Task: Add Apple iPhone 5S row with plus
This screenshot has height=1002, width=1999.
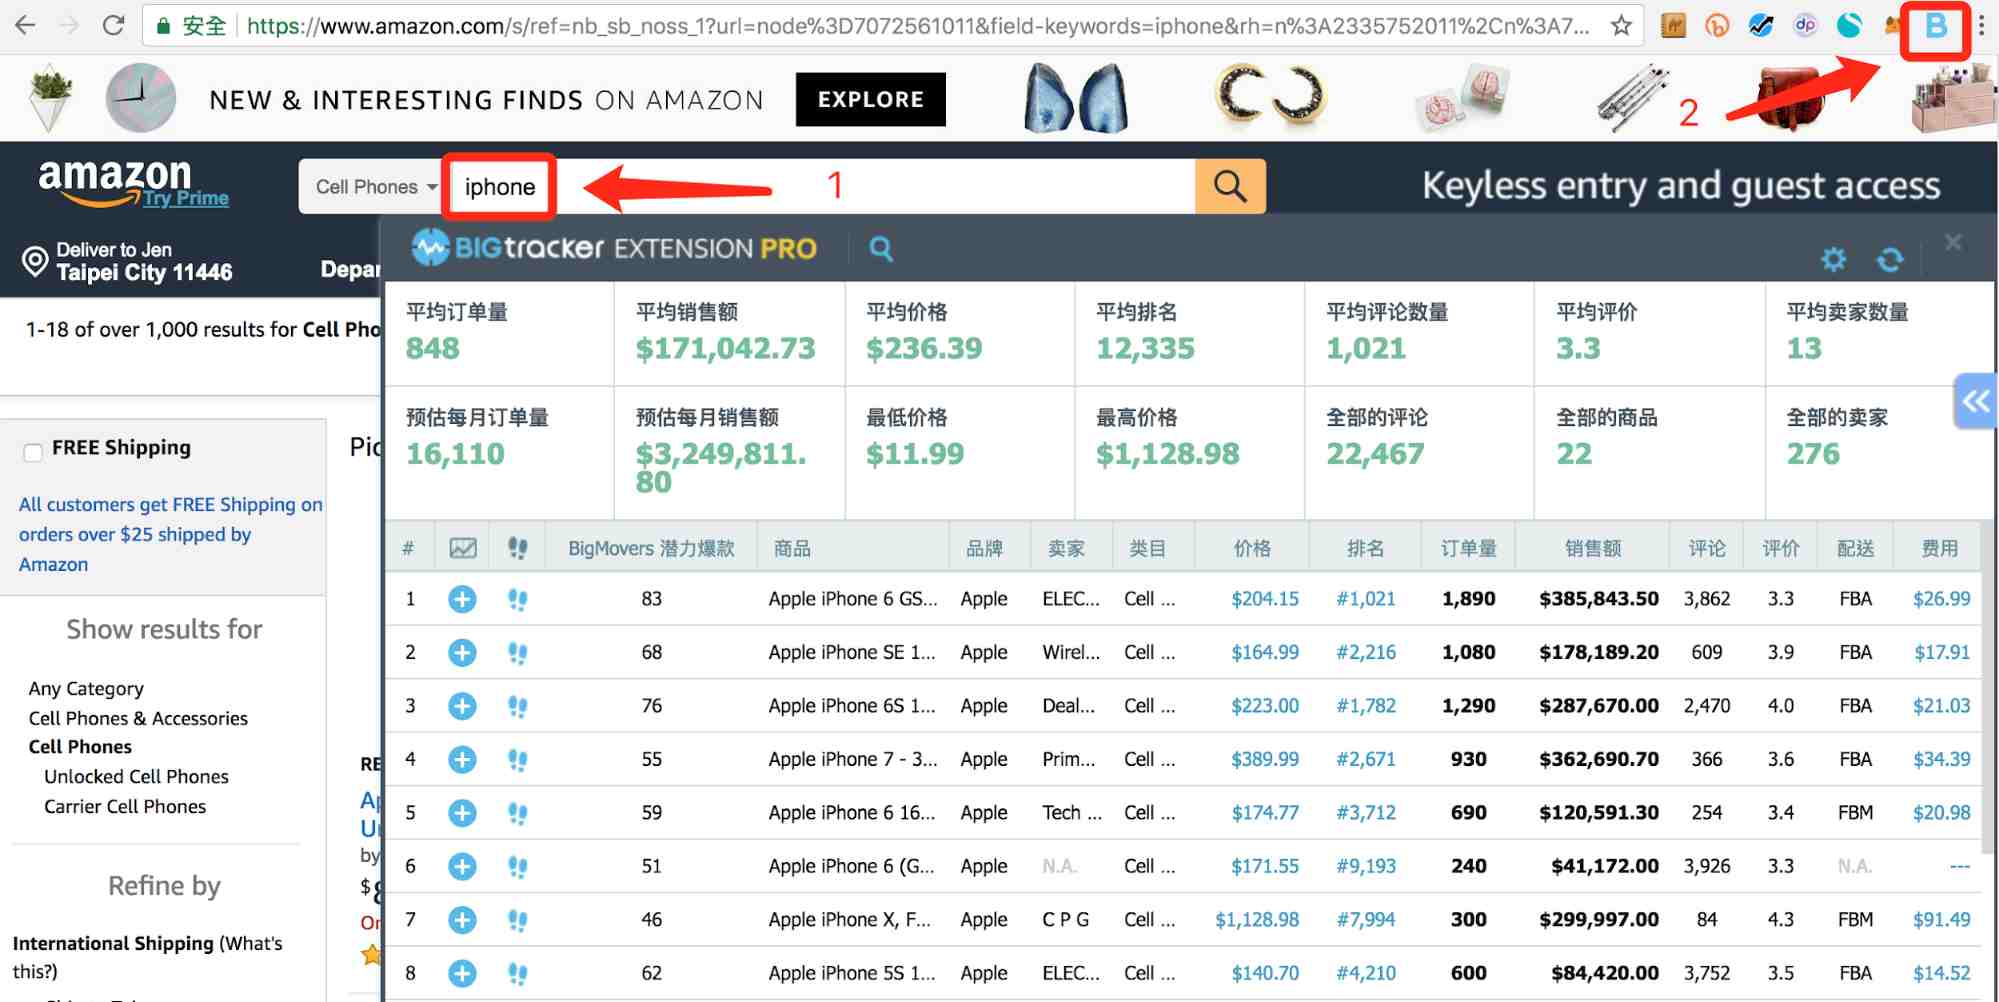Action: [x=462, y=973]
